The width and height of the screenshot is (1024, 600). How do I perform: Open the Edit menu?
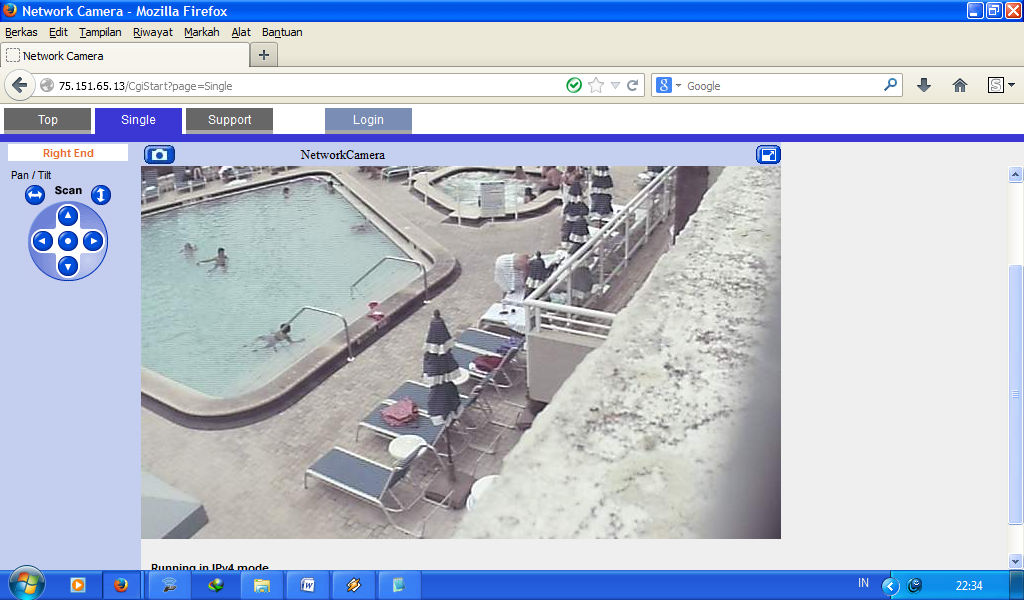58,32
